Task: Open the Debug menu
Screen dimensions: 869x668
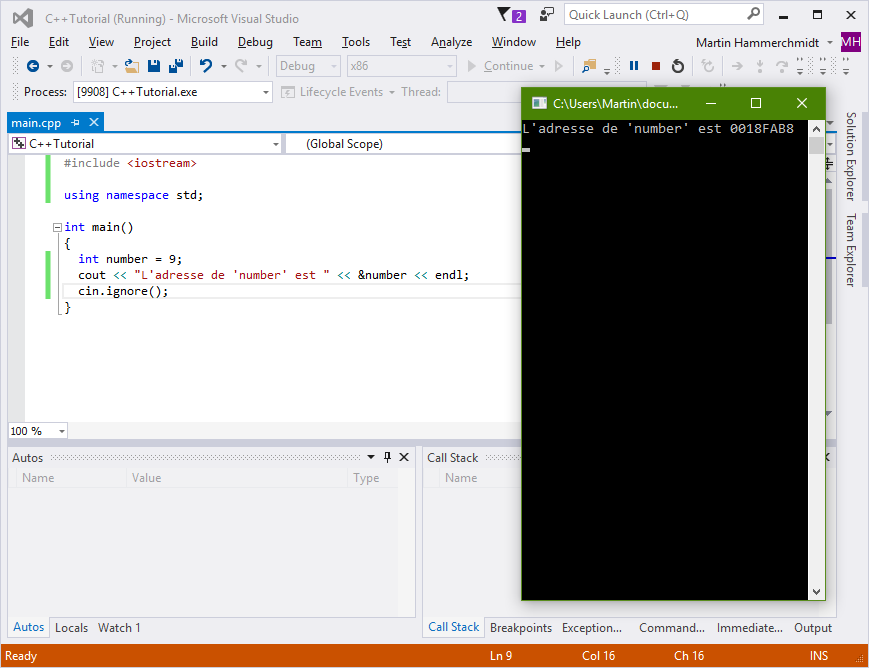Action: pyautogui.click(x=255, y=42)
